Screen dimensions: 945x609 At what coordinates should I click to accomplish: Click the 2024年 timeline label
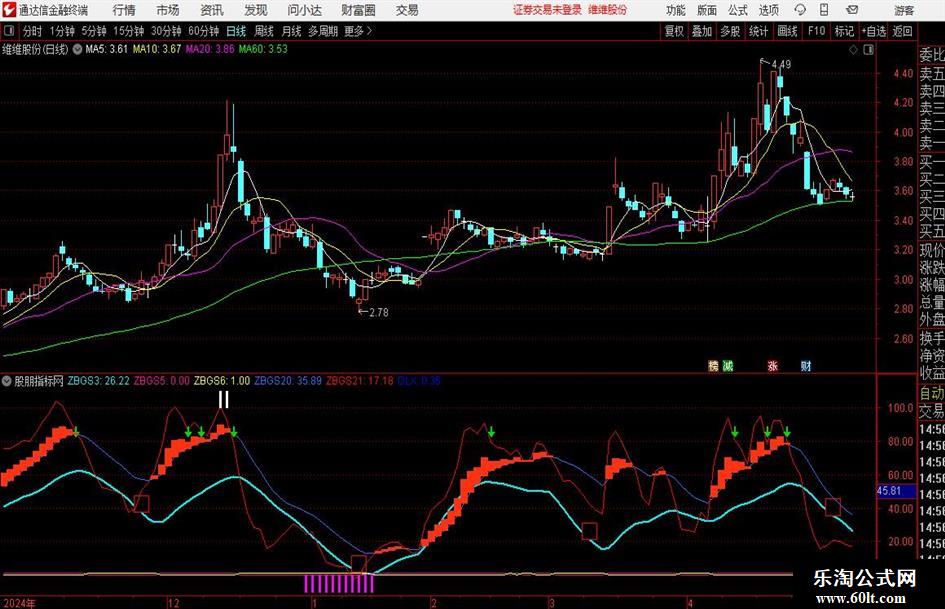point(20,603)
